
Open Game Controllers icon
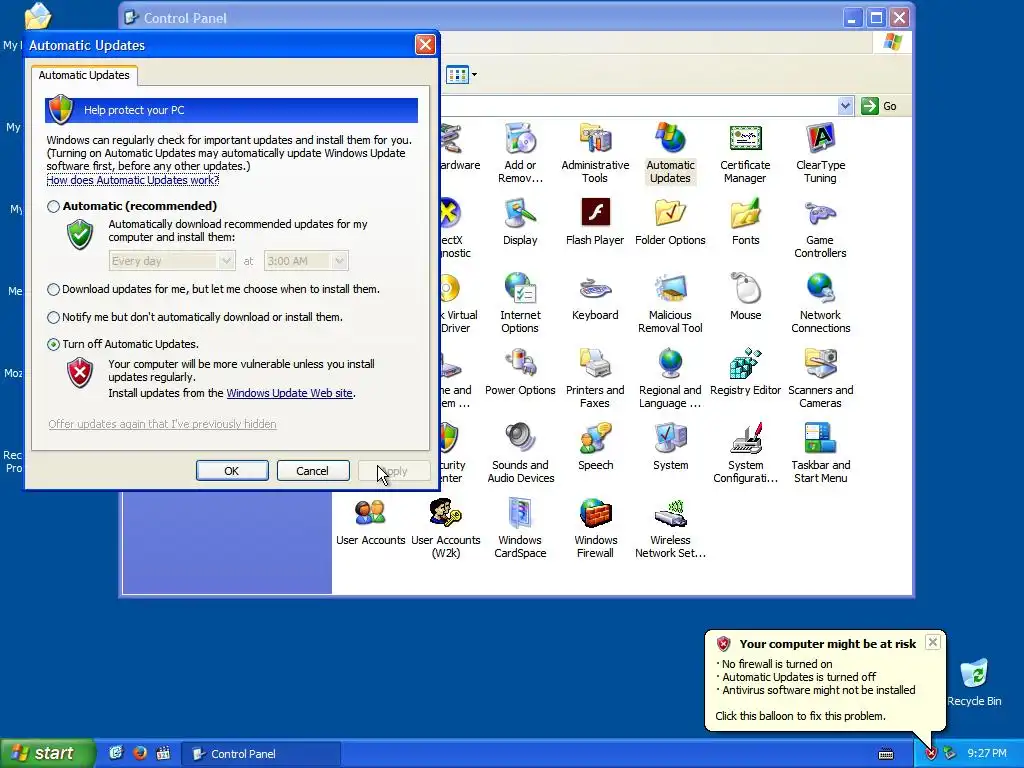(x=820, y=229)
